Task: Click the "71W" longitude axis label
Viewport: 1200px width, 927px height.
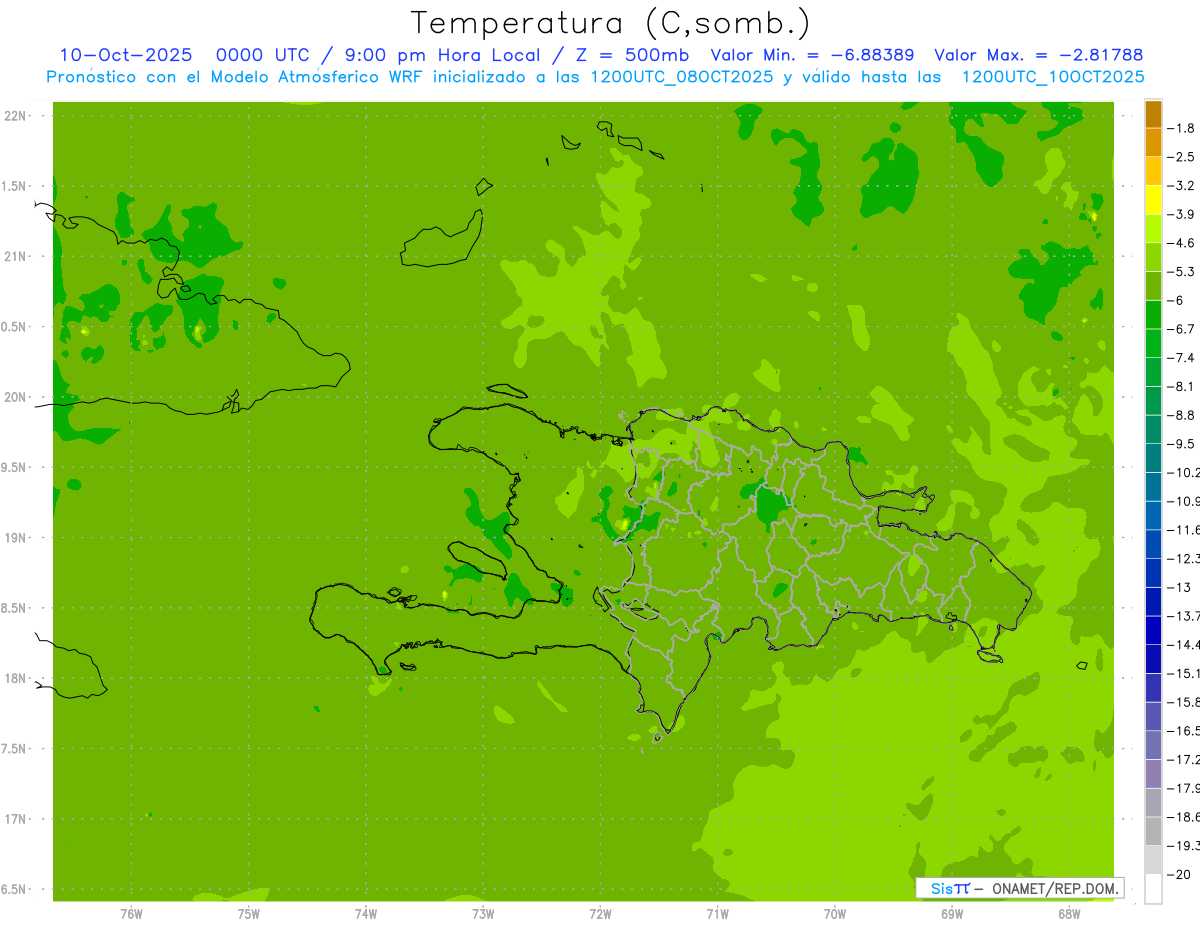Action: coord(717,914)
